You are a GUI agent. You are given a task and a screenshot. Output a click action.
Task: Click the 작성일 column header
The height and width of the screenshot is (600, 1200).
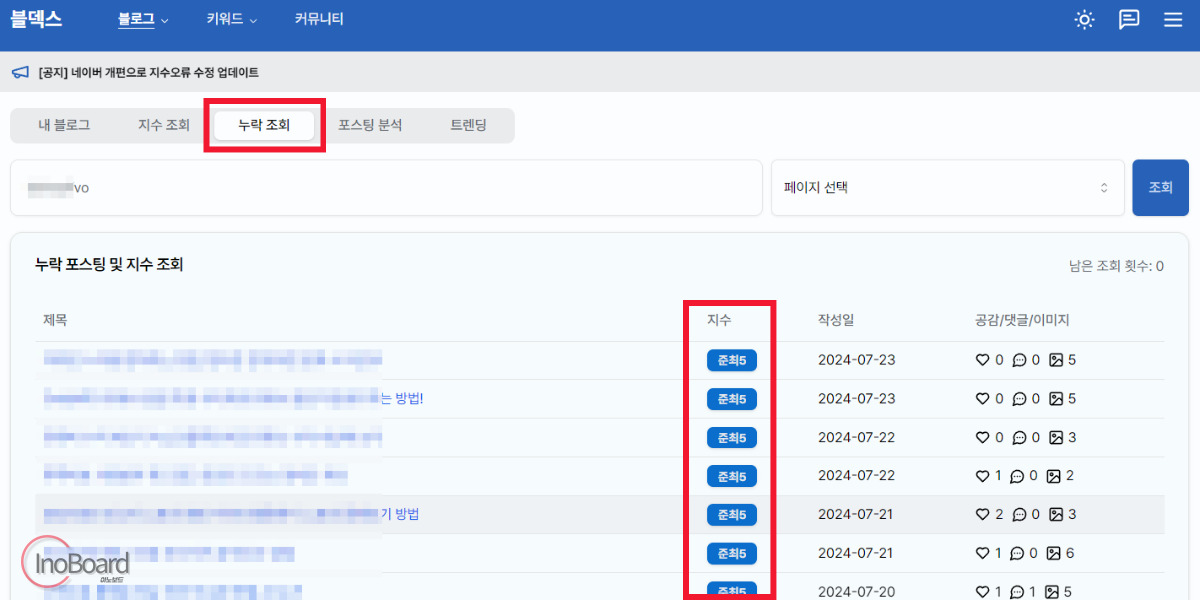click(836, 320)
